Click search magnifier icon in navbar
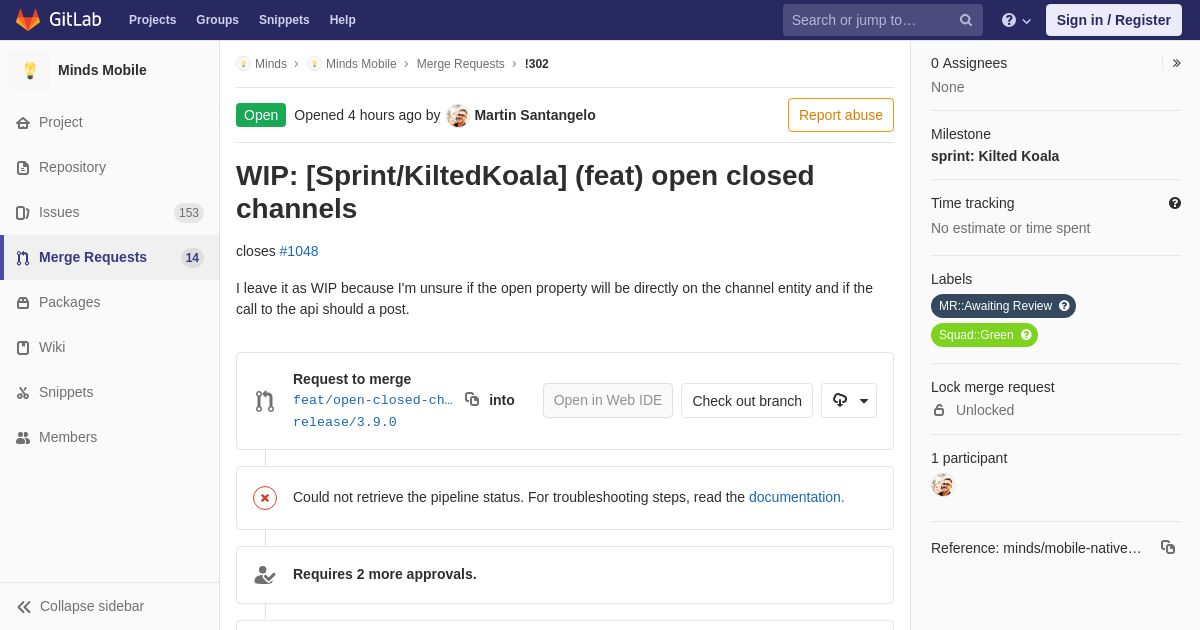The image size is (1200, 630). click(x=966, y=20)
